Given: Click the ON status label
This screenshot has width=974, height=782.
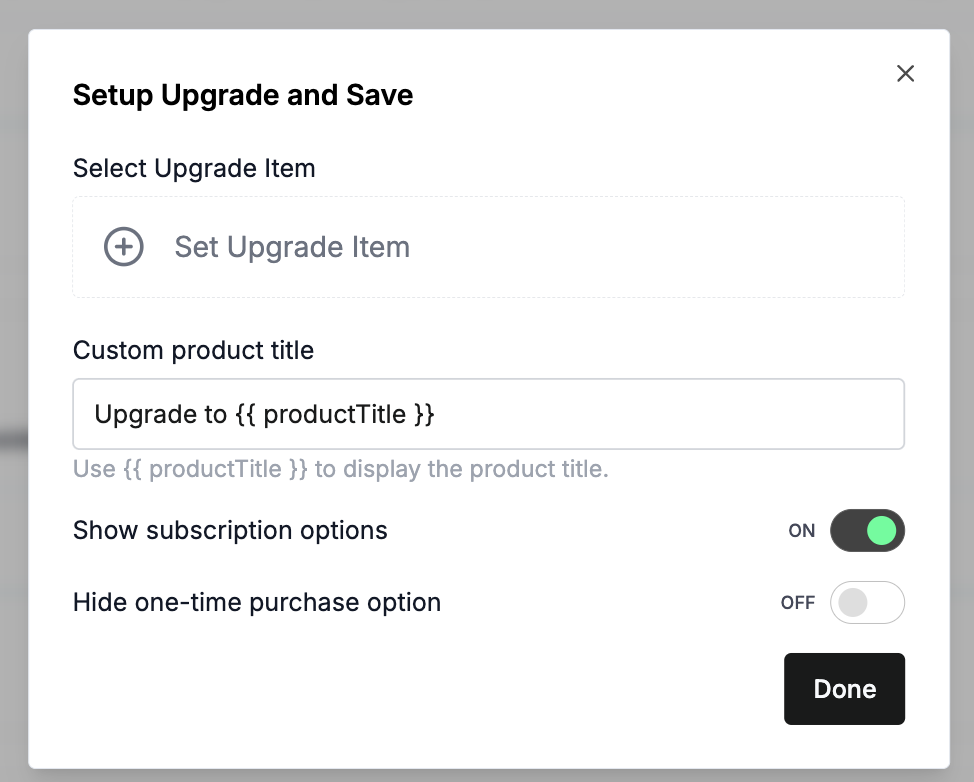Looking at the screenshot, I should pos(802,531).
